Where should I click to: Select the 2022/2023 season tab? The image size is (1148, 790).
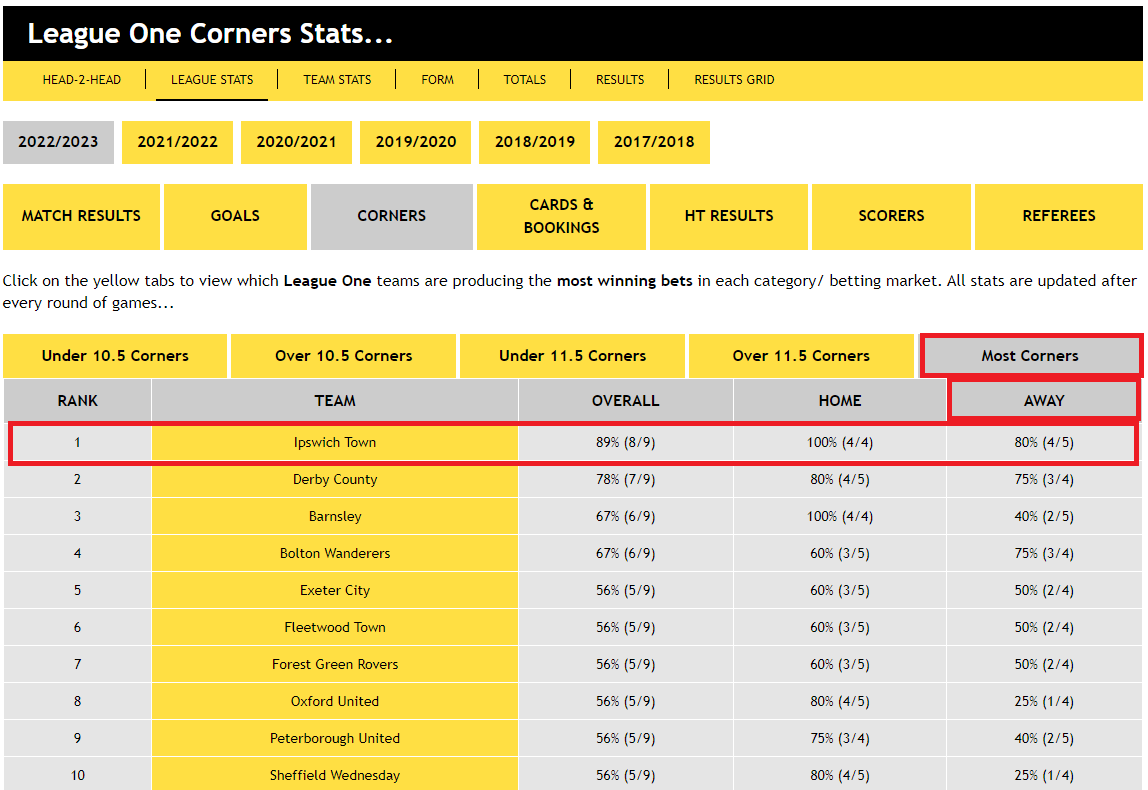point(59,142)
